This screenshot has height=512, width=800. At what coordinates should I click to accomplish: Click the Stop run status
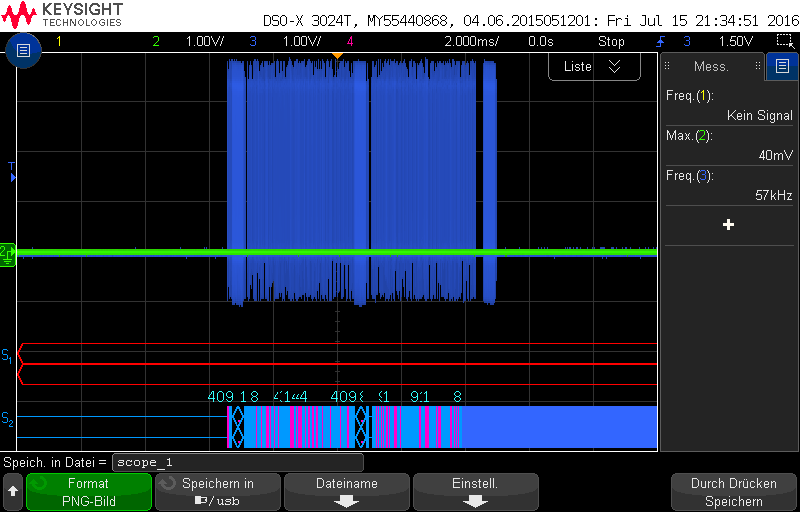(611, 41)
